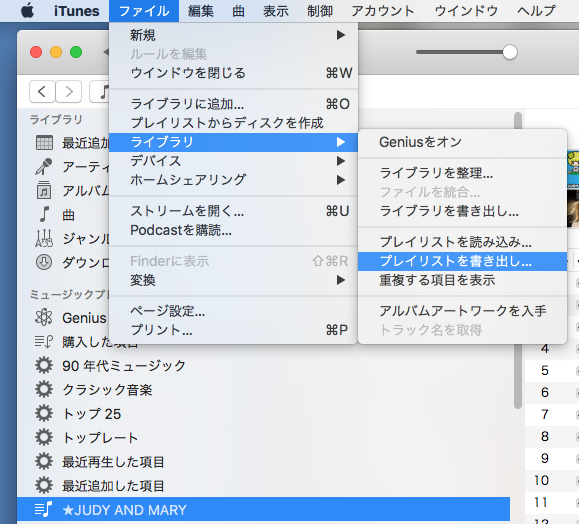Open the 編集 menu

coord(201,11)
